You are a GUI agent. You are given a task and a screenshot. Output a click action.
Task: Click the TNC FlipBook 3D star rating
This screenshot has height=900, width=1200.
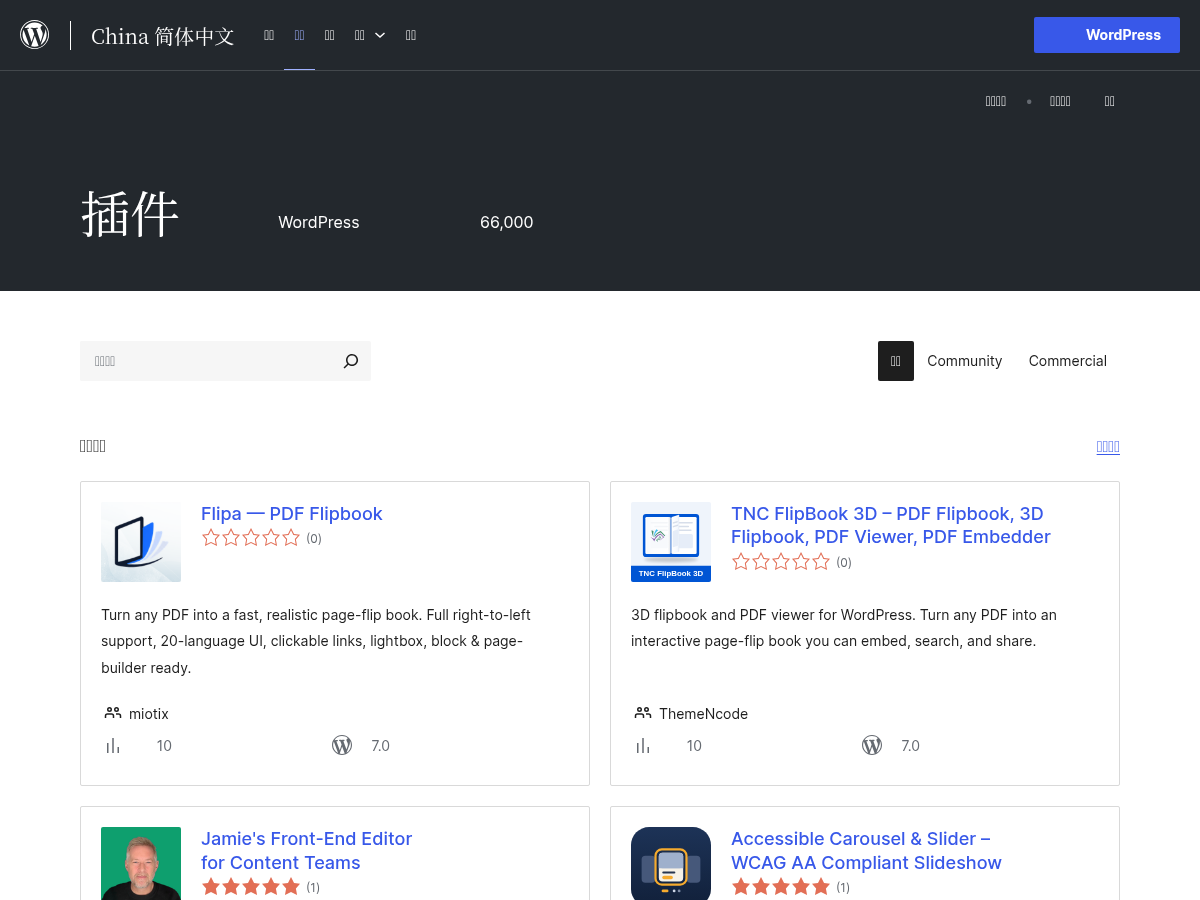[781, 562]
